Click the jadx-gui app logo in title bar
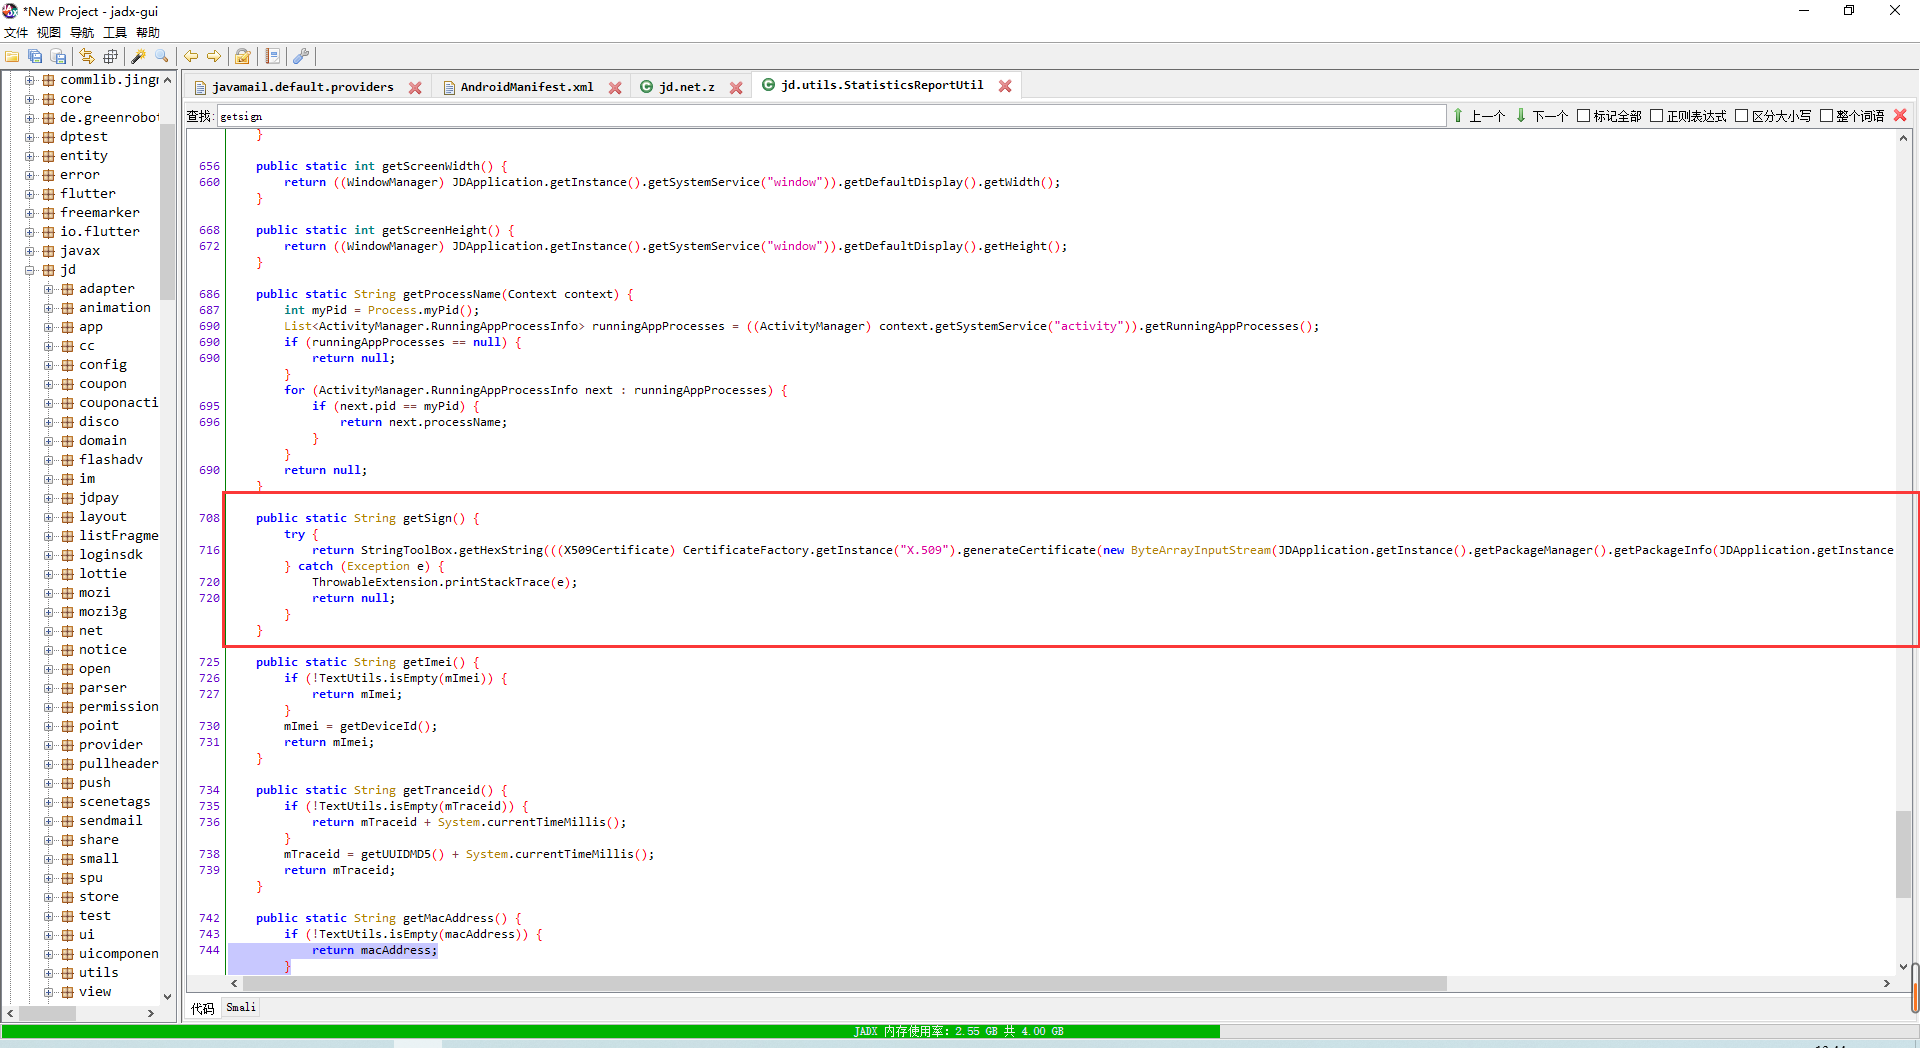The width and height of the screenshot is (1920, 1048). pyautogui.click(x=10, y=11)
